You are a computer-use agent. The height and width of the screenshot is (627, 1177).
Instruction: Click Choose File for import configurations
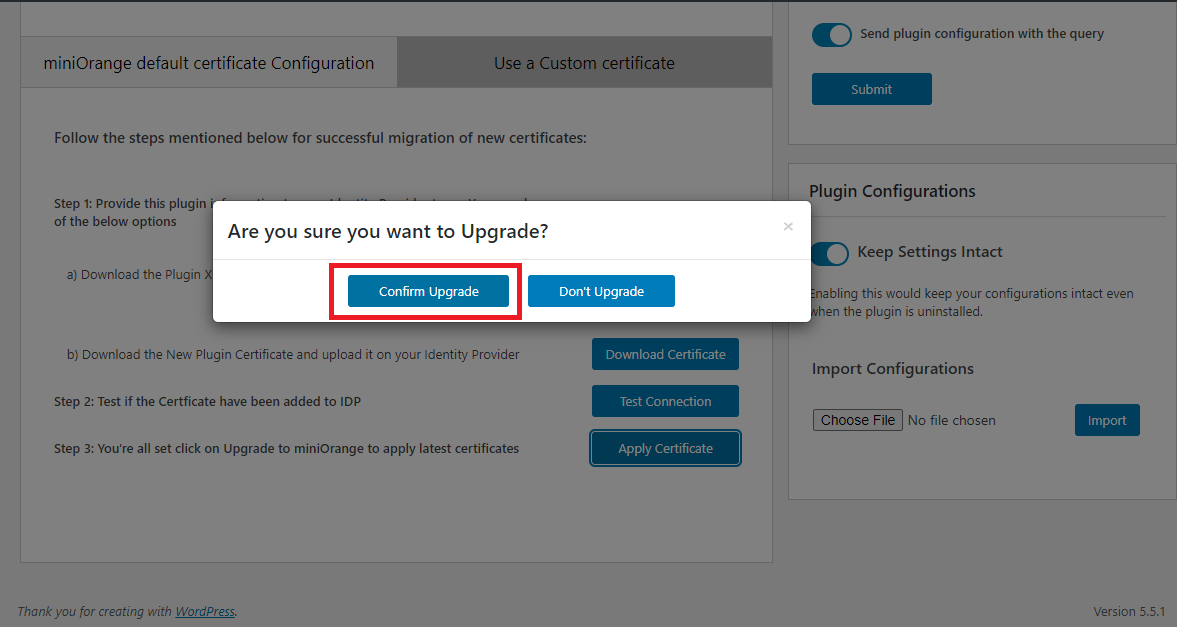click(858, 420)
